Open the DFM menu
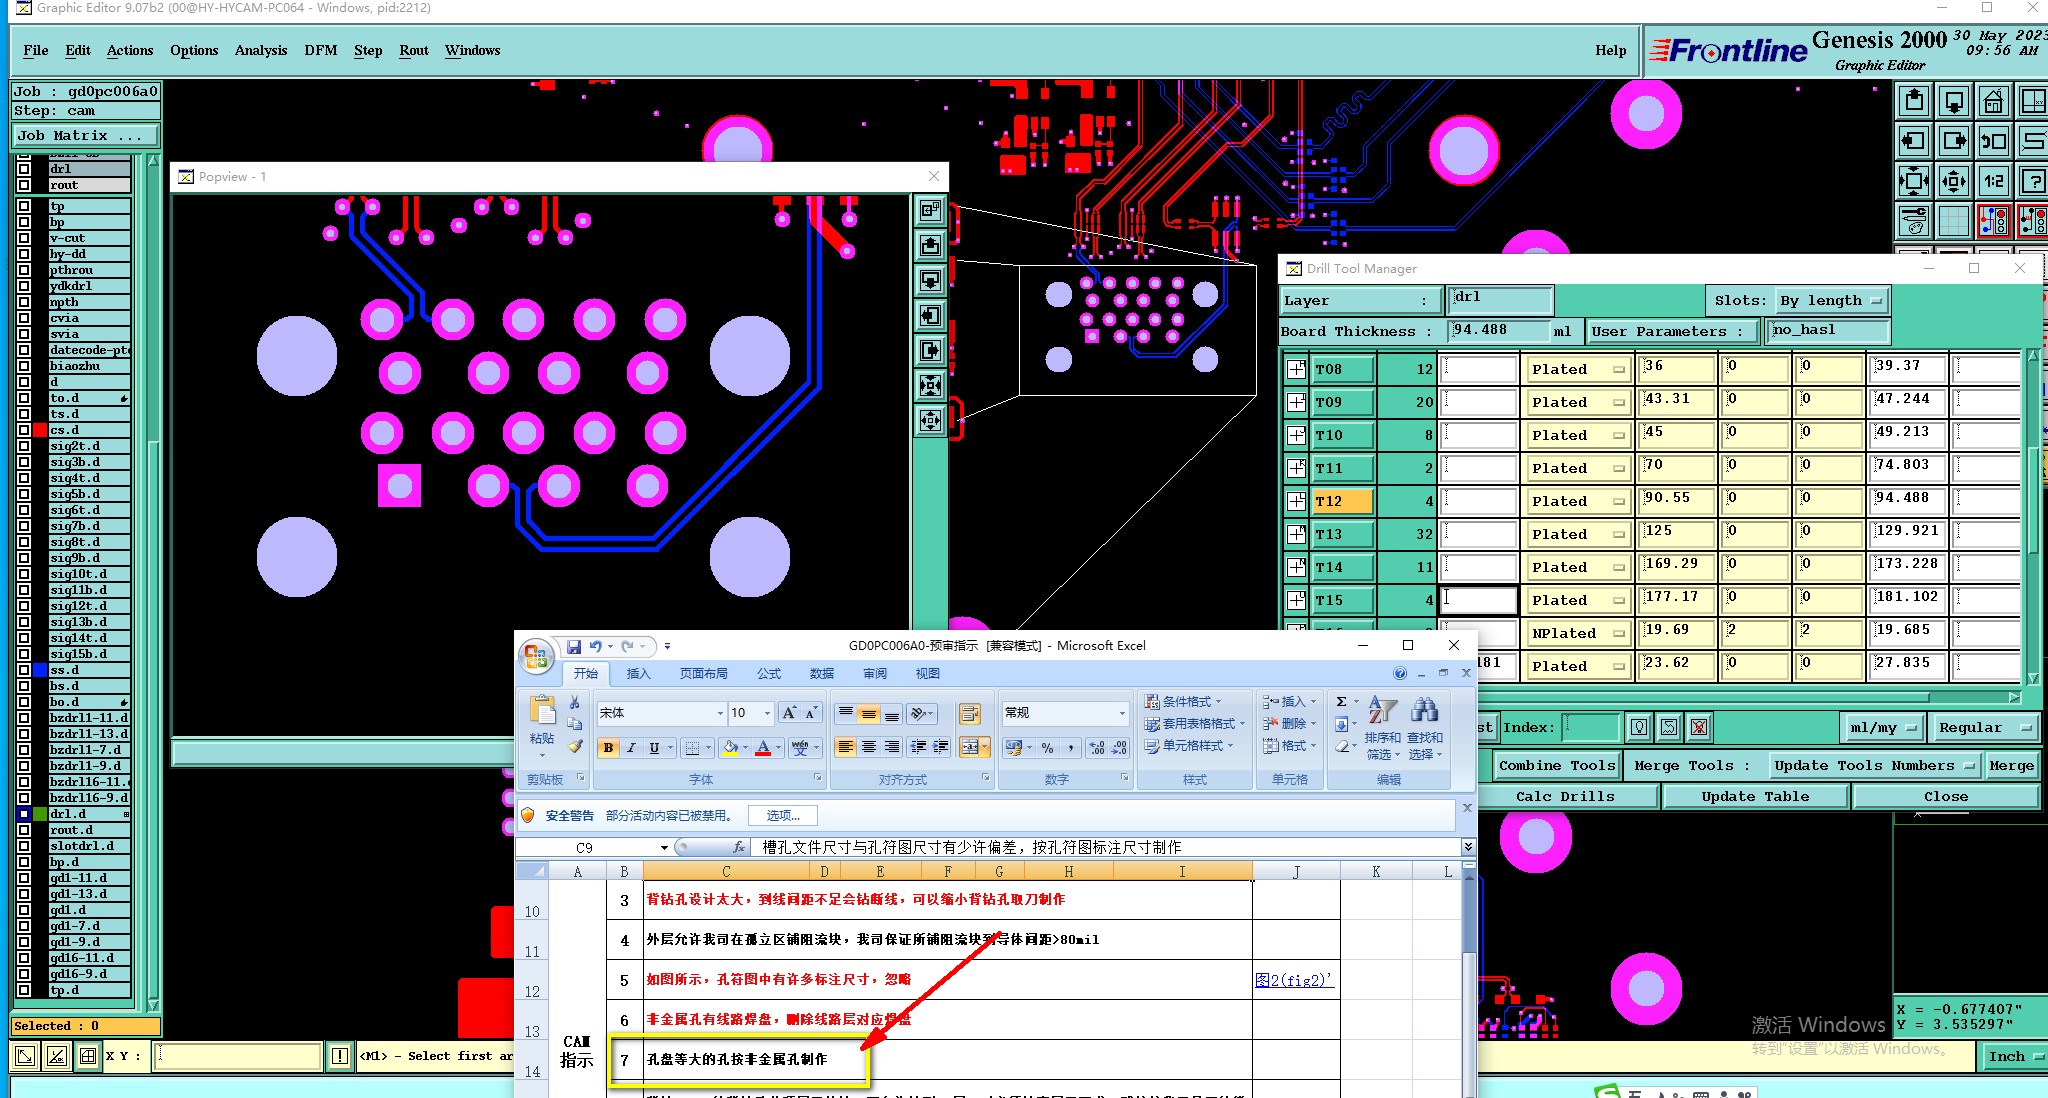The width and height of the screenshot is (2048, 1098). (x=321, y=50)
